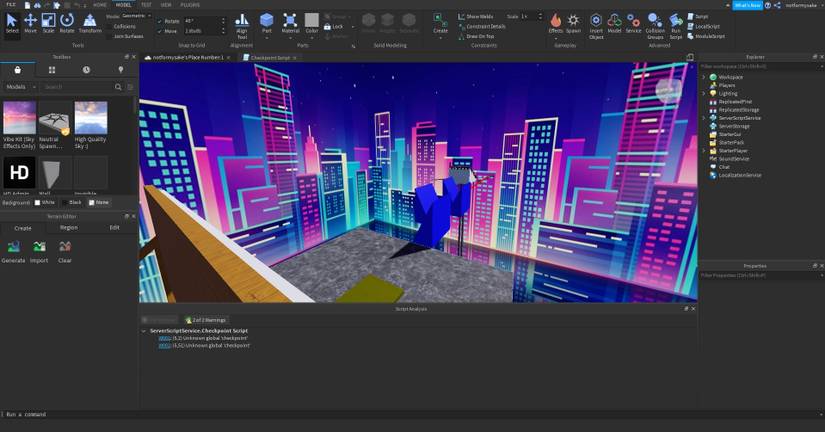Viewport: 825px width, 432px height.
Task: Click the Generate terrain icon
Action: coord(13,246)
